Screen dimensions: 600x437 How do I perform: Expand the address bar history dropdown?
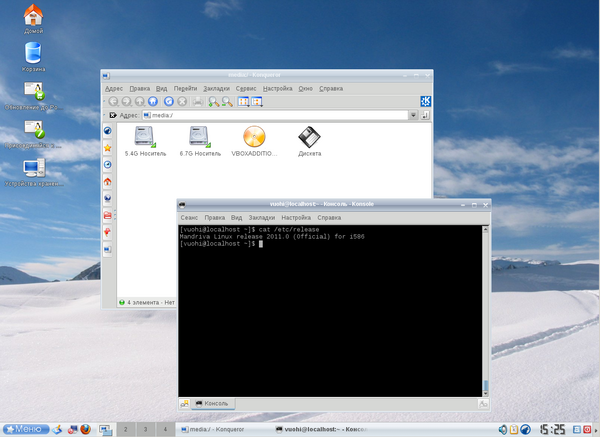pos(413,116)
